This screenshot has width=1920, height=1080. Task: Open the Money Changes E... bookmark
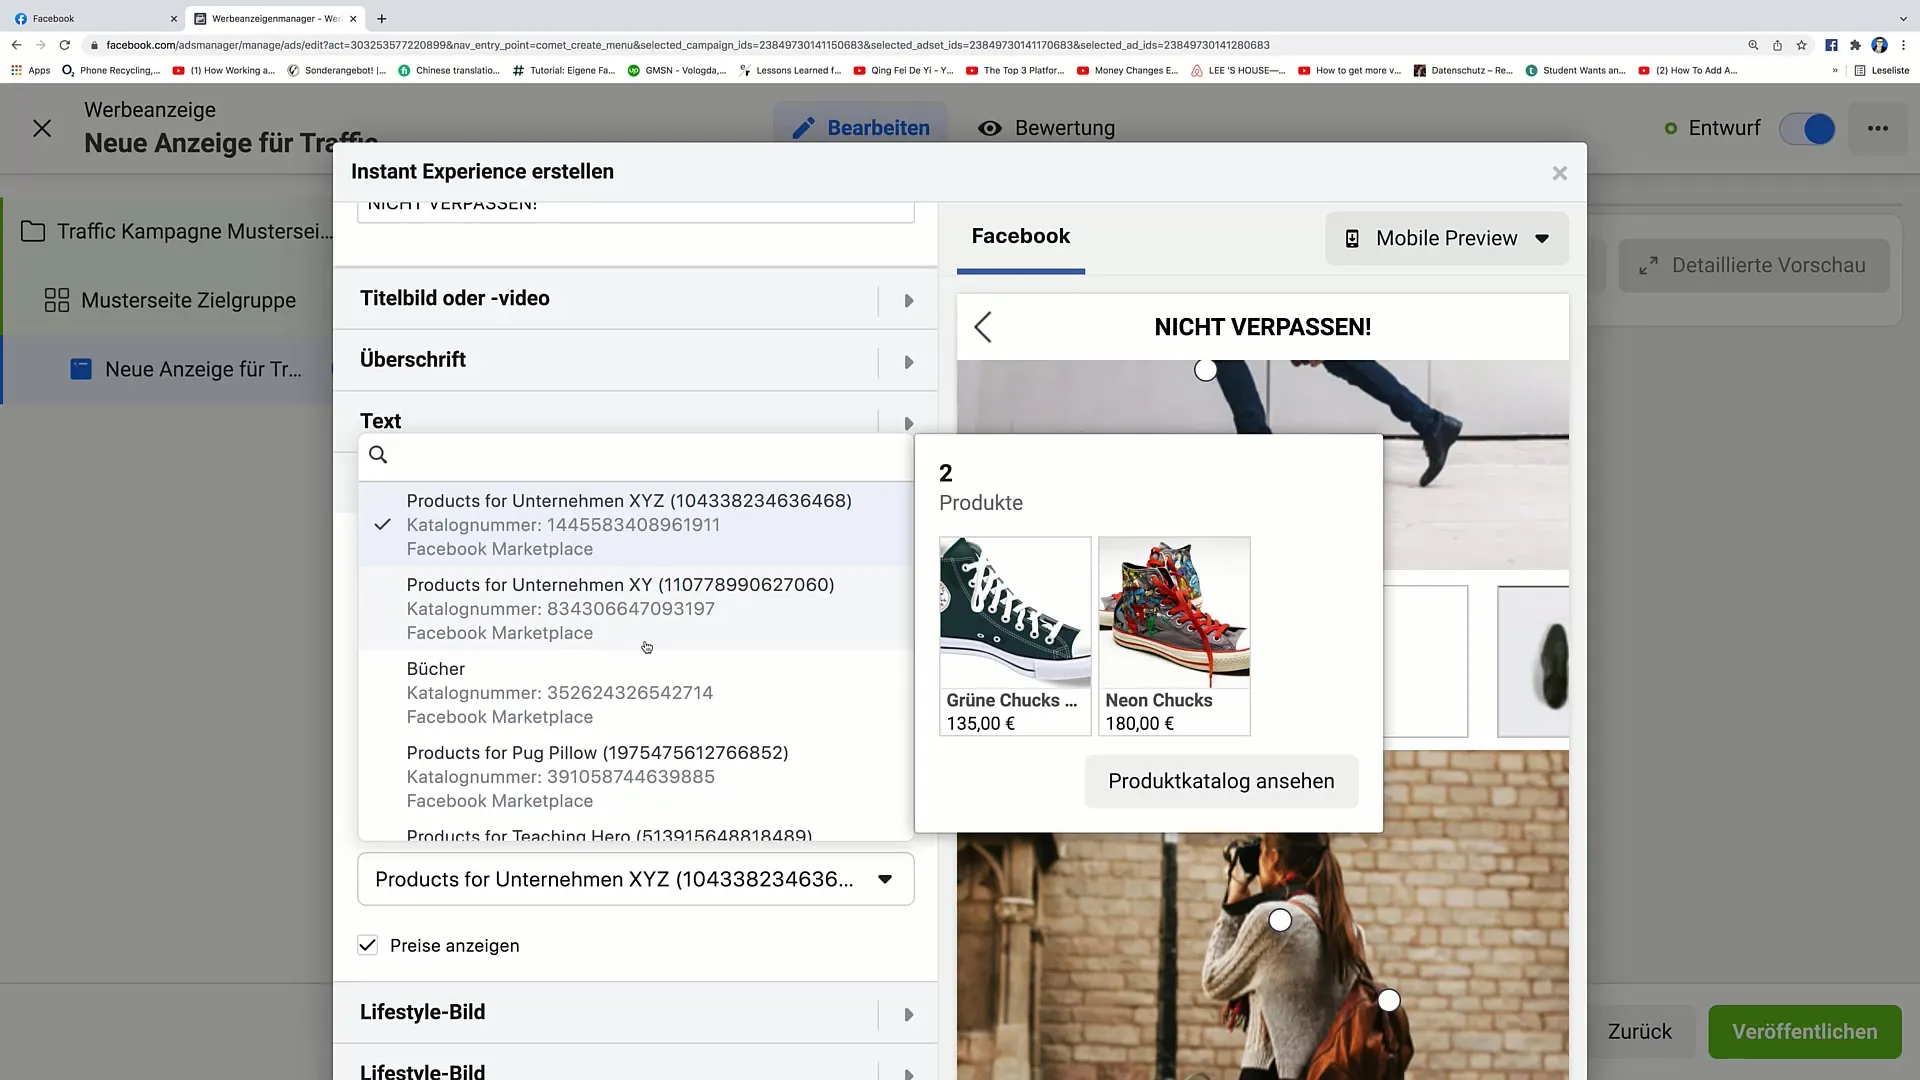1128,70
